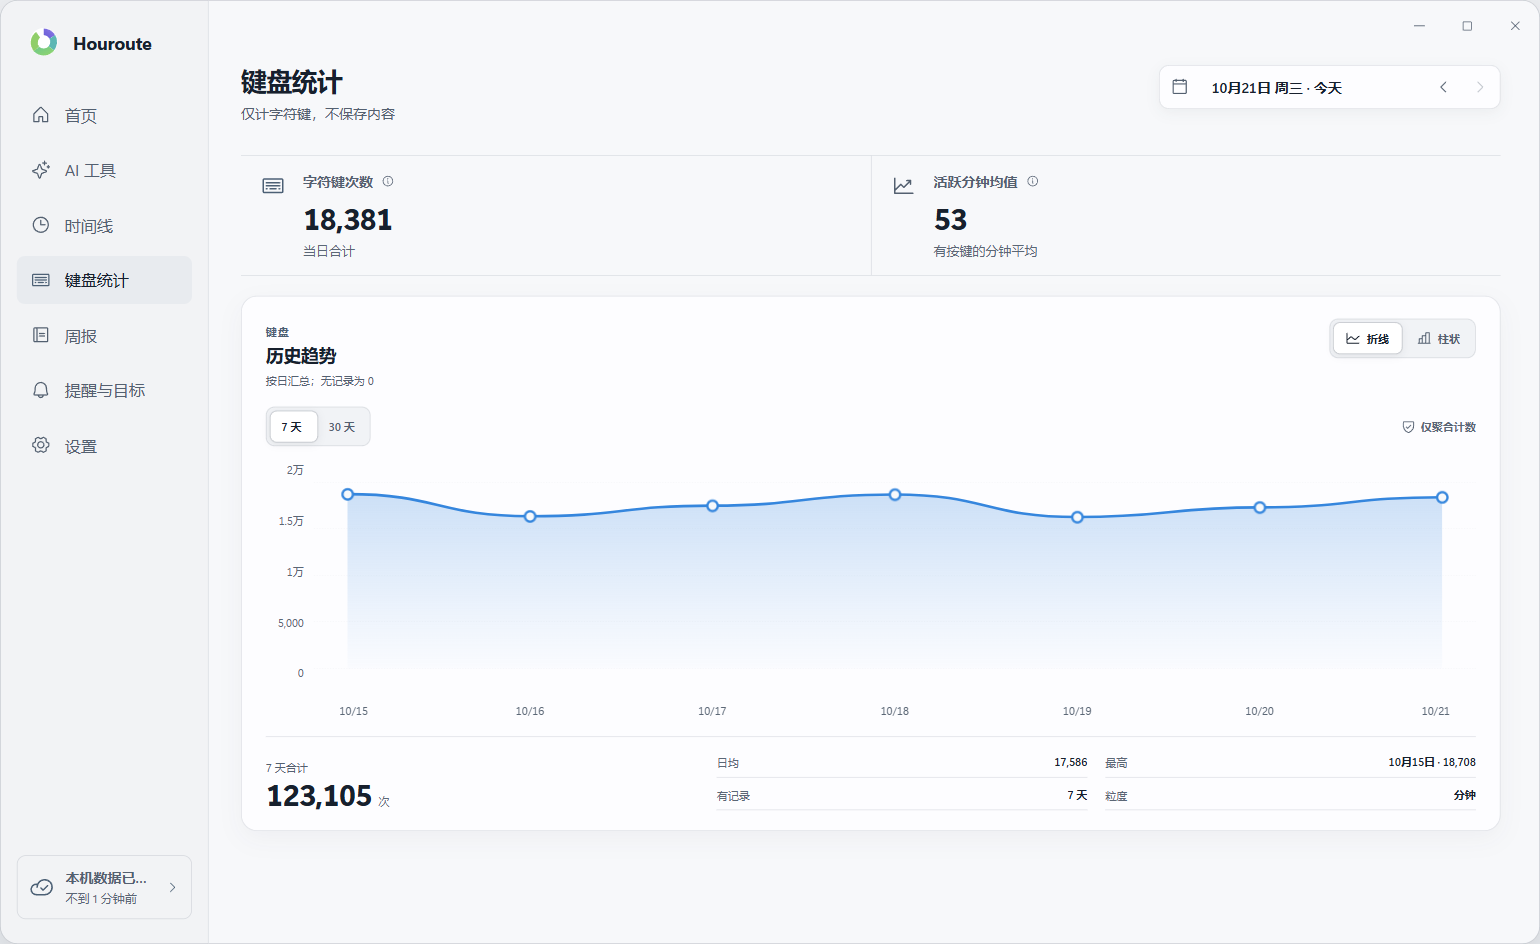
Task: Expand the 本机数据 sync status card
Action: [x=104, y=887]
